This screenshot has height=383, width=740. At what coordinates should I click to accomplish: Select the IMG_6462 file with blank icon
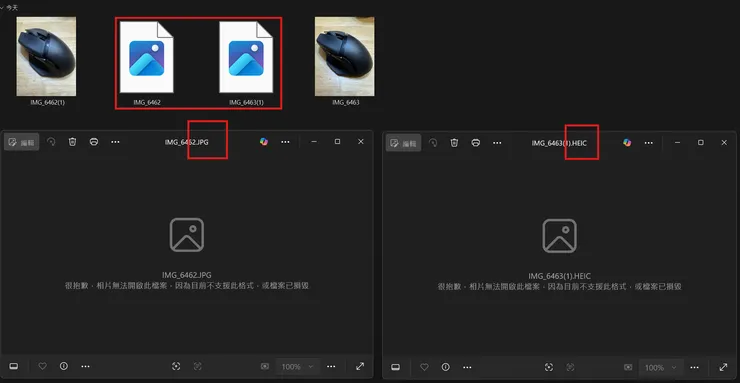tap(147, 57)
